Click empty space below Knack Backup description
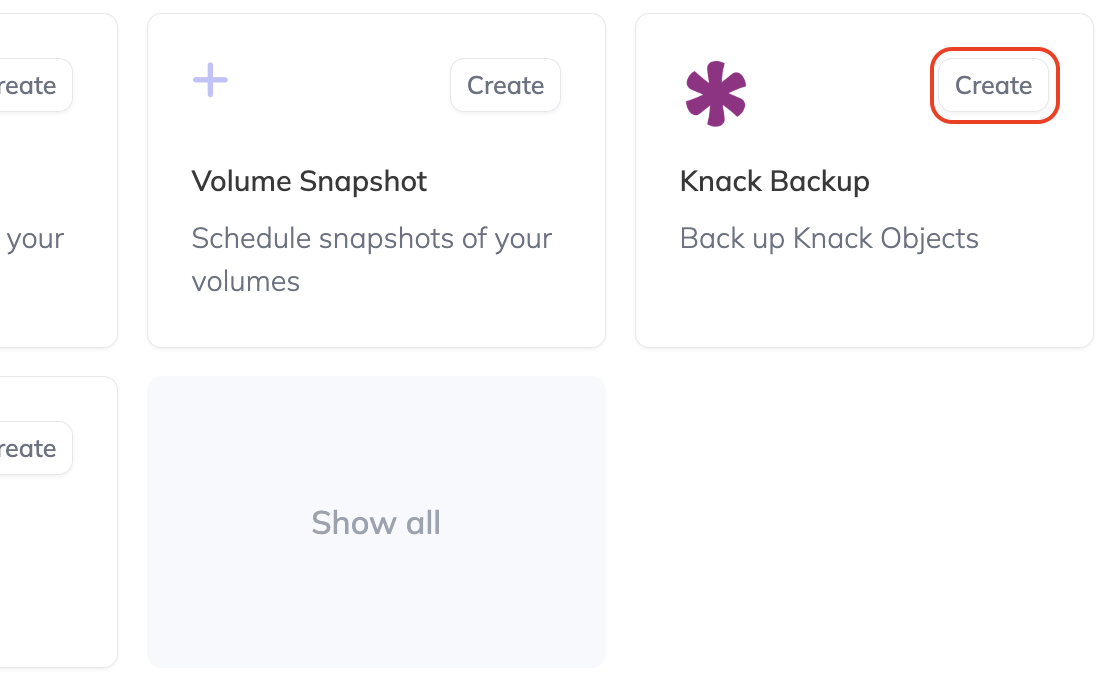1114x678 pixels. 864,300
